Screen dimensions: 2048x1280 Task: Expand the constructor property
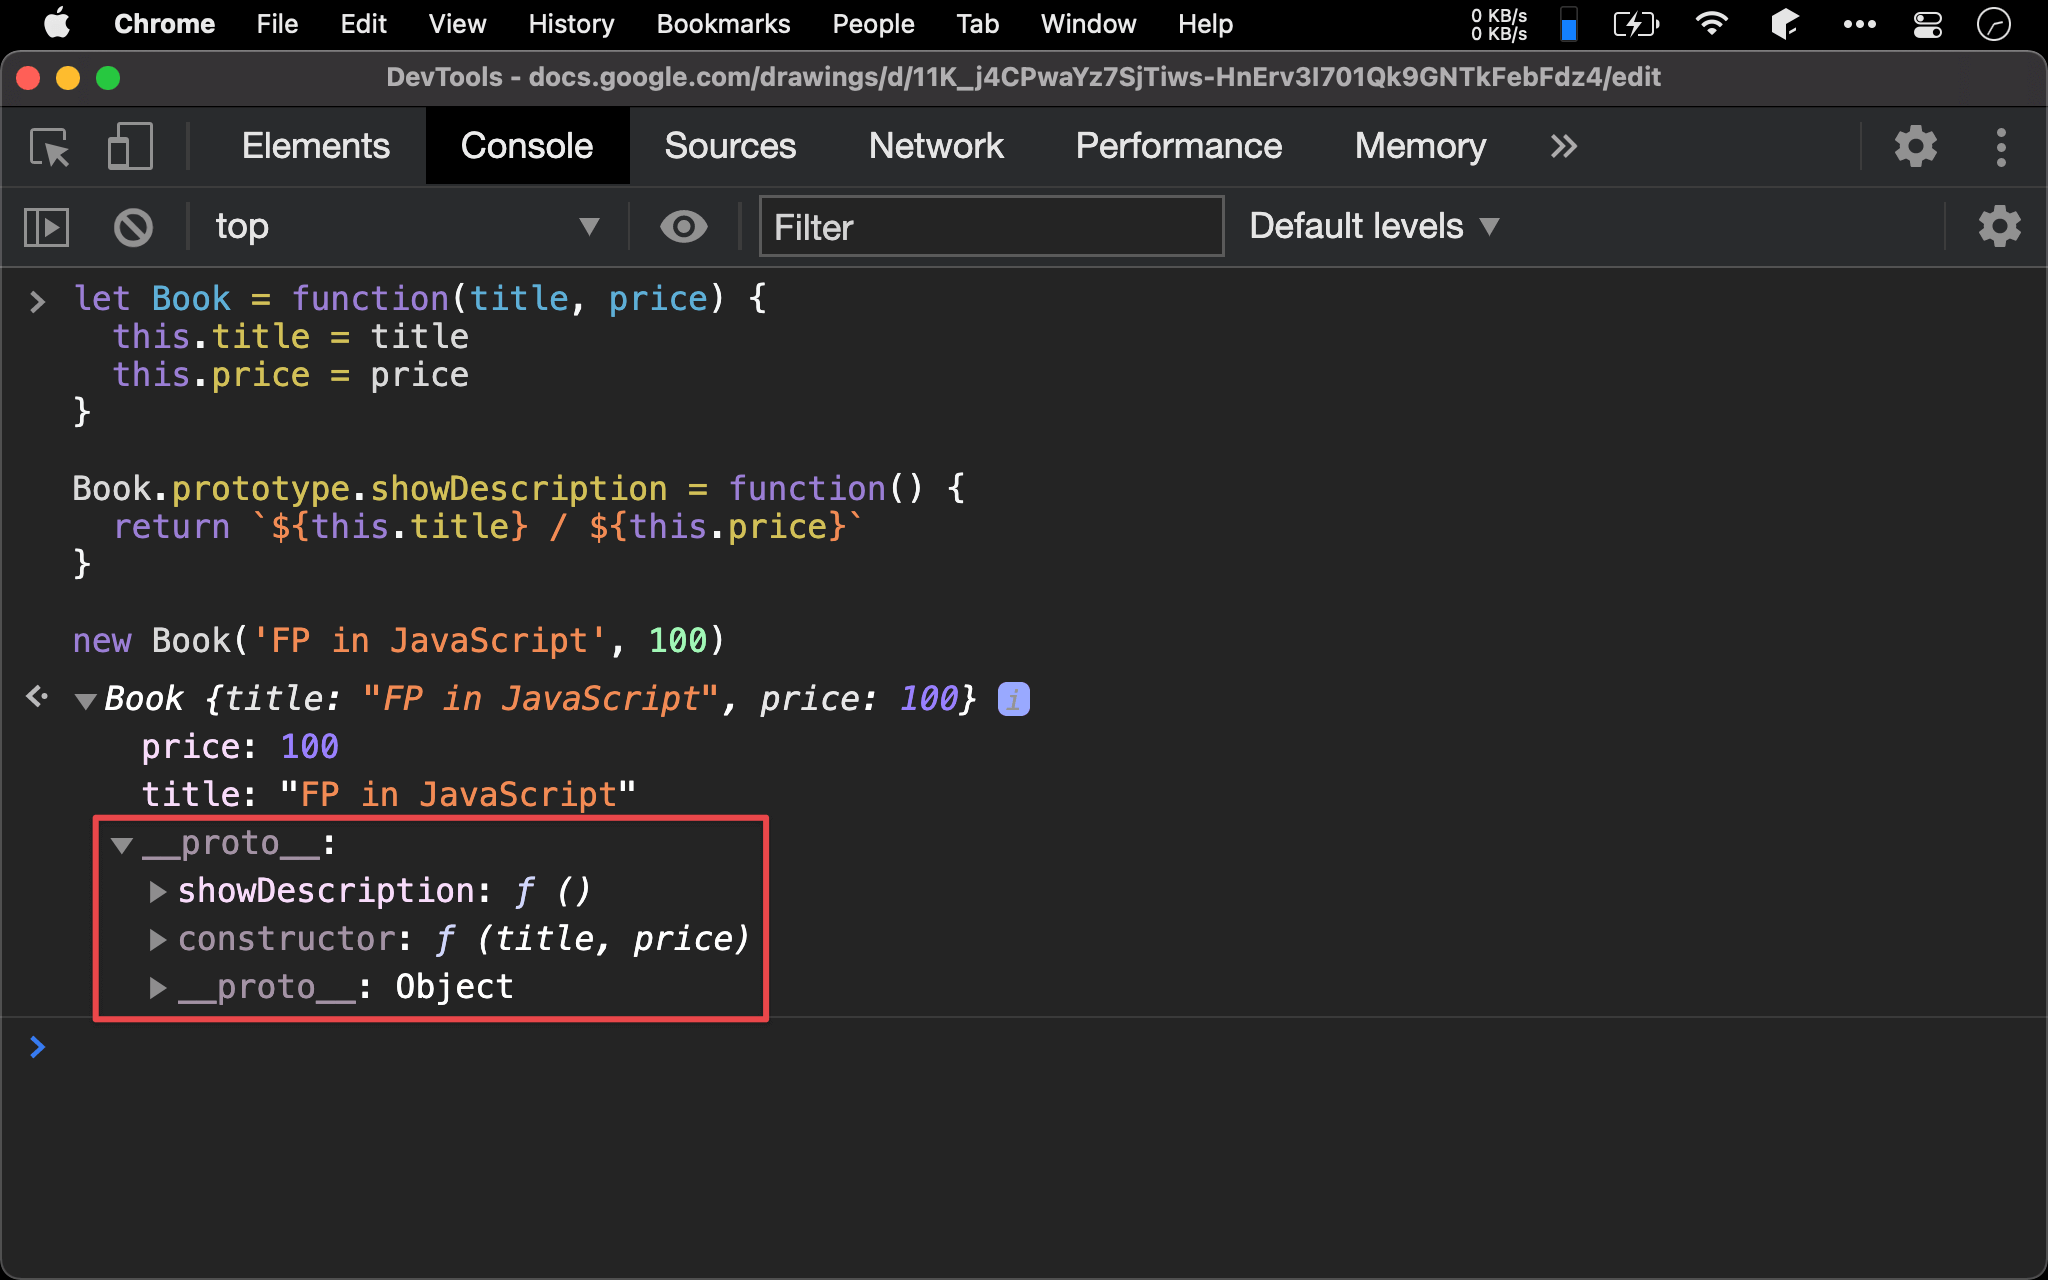pyautogui.click(x=157, y=939)
